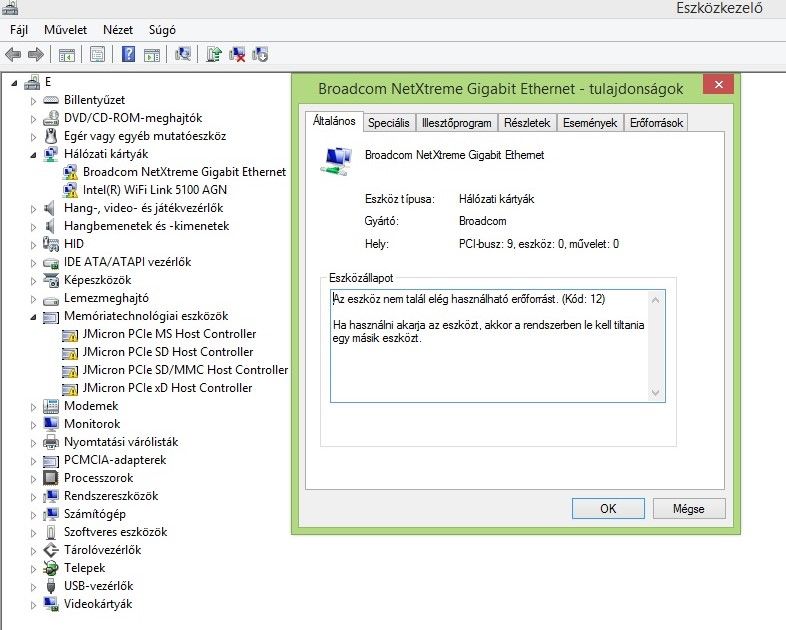Expand the Monitorok category
Screen dimensions: 786x630
click(34, 425)
